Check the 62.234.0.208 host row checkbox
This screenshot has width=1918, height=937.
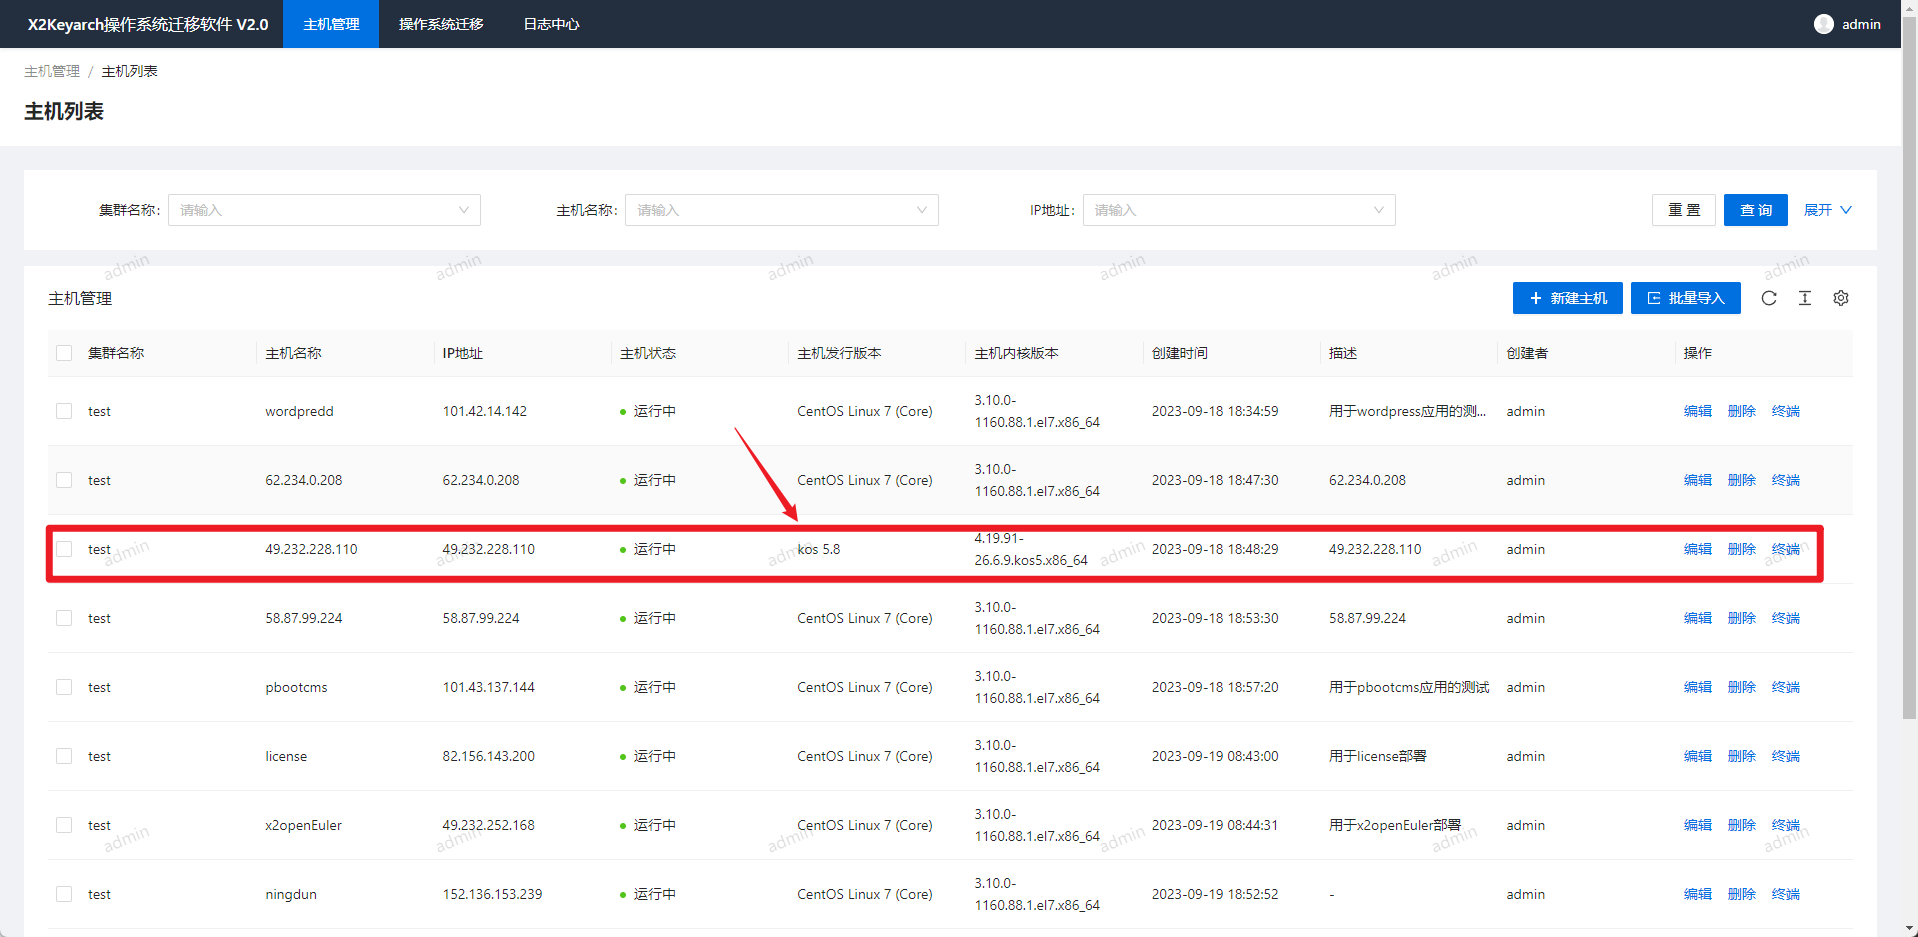(64, 480)
